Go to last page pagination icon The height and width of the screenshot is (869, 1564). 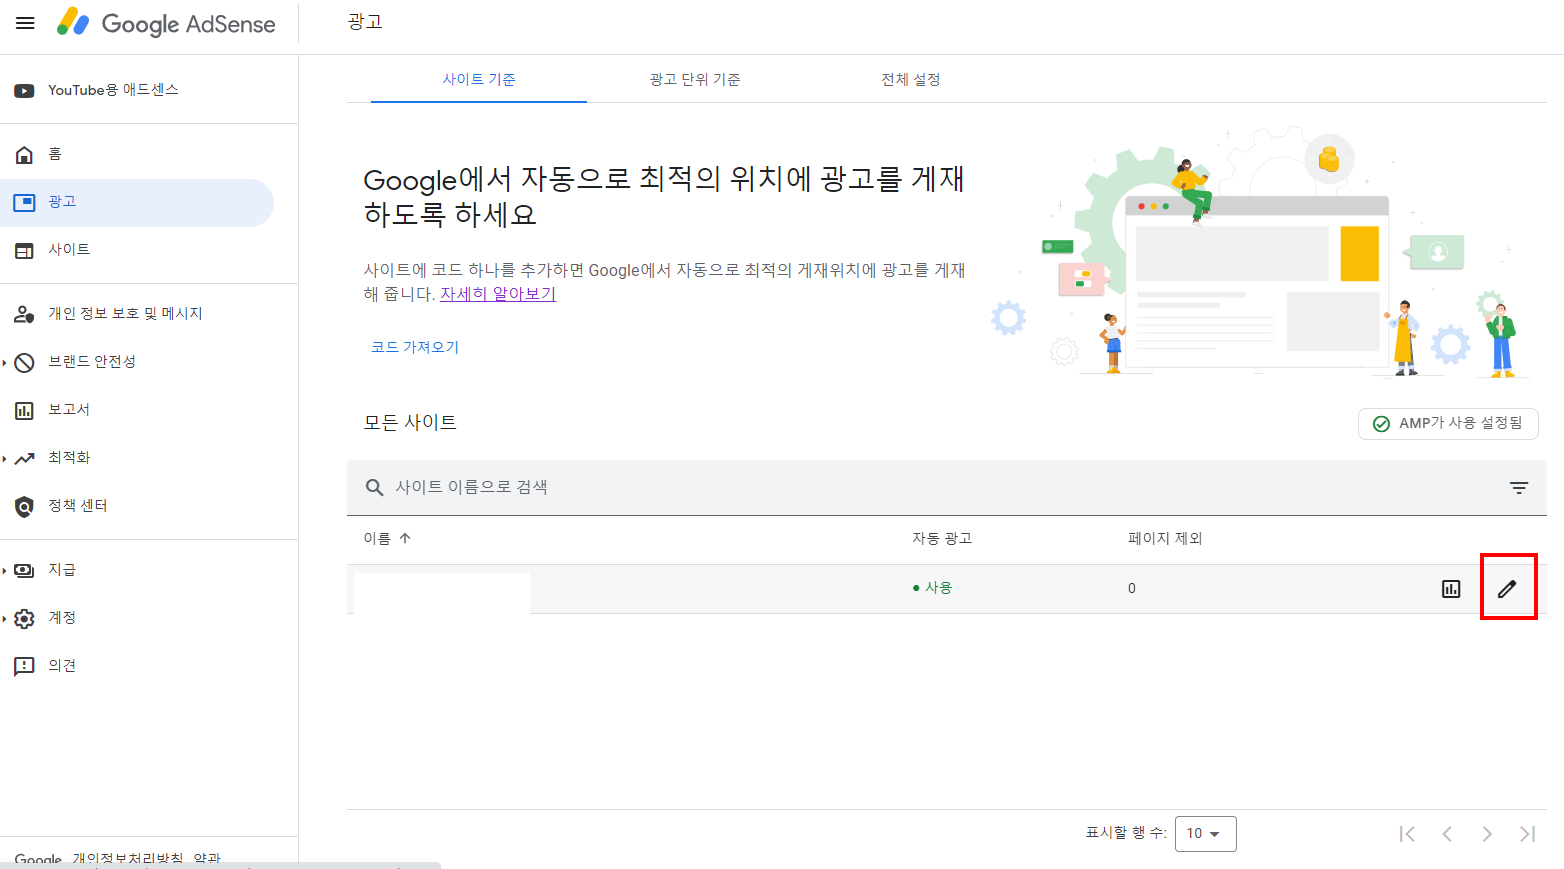(x=1527, y=834)
